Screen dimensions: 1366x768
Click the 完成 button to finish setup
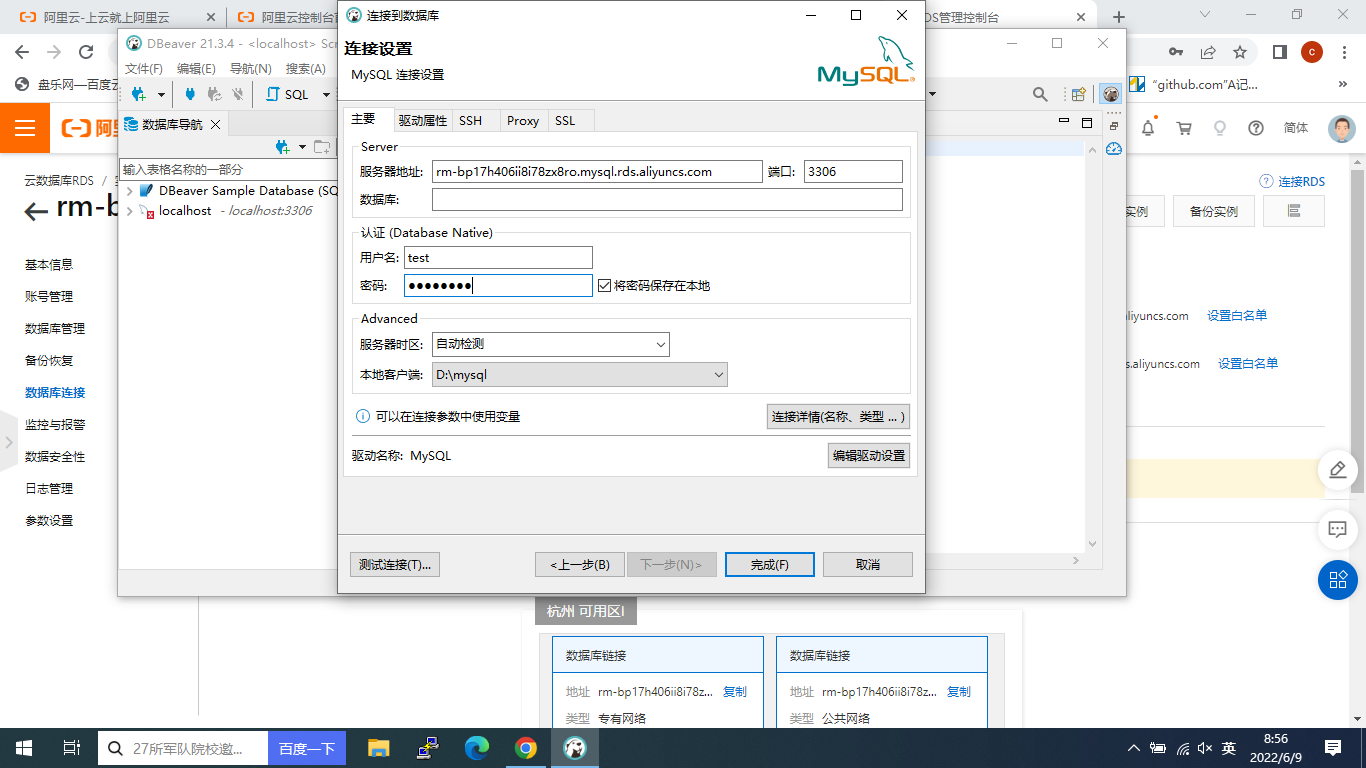point(769,564)
